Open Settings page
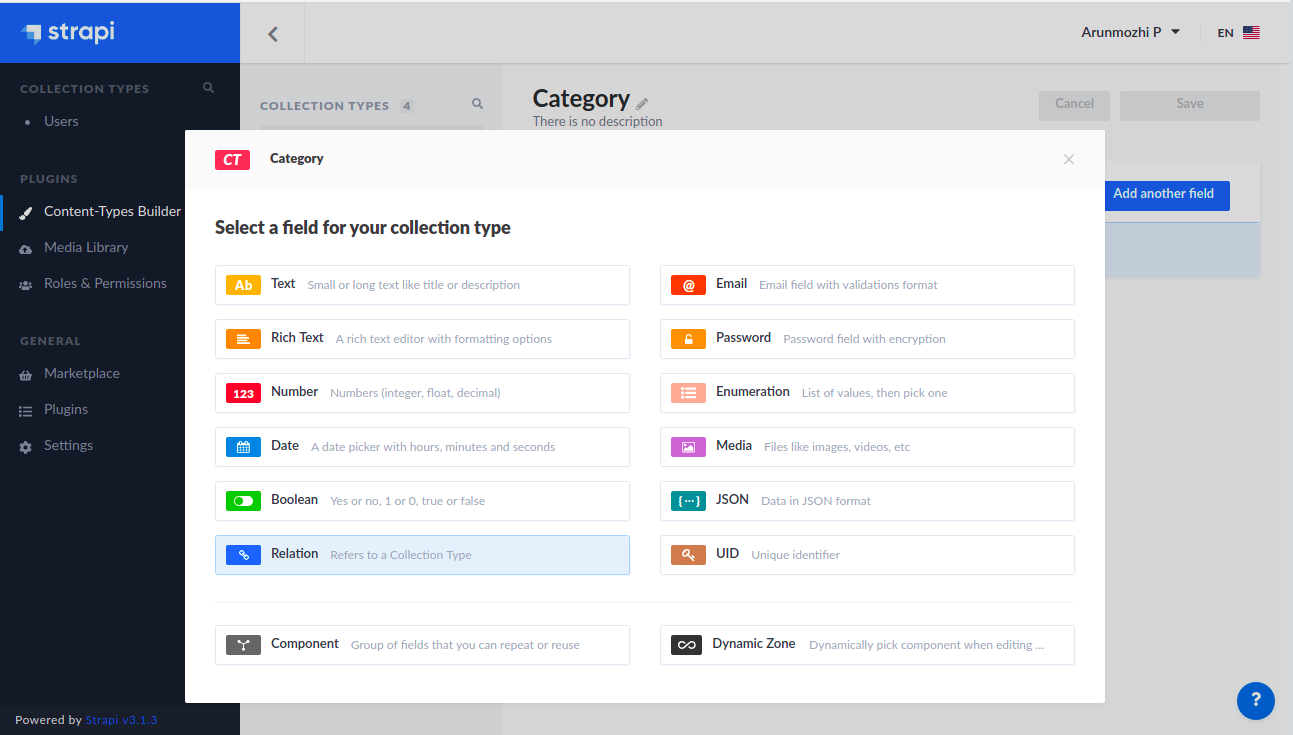 point(68,445)
